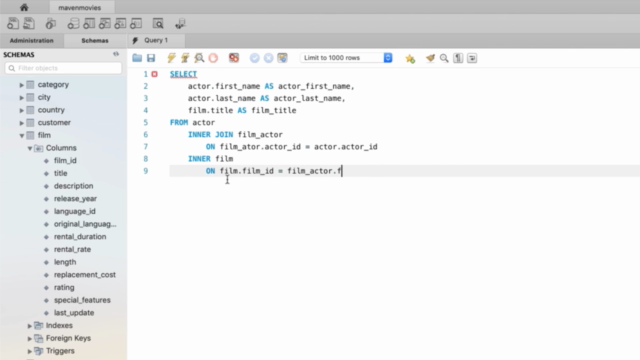Select the replacement_cost column
The height and width of the screenshot is (360, 640).
[85, 275]
